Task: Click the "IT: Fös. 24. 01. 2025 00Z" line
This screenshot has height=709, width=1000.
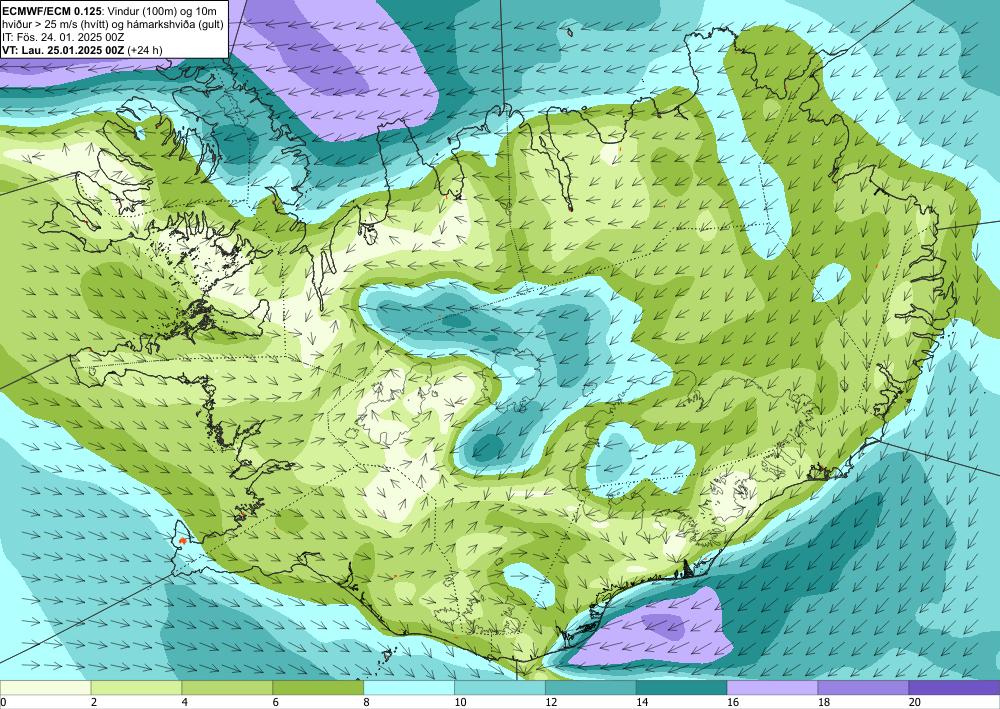Action: coord(63,37)
